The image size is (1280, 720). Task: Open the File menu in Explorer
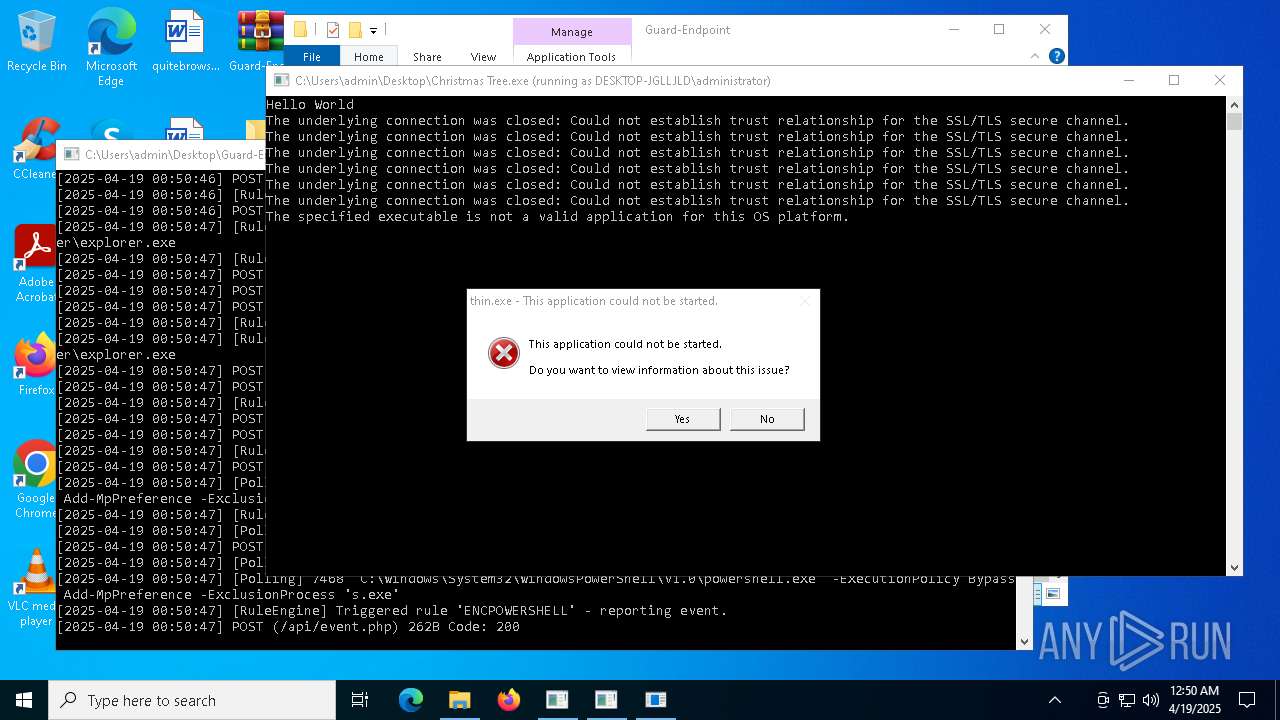312,56
